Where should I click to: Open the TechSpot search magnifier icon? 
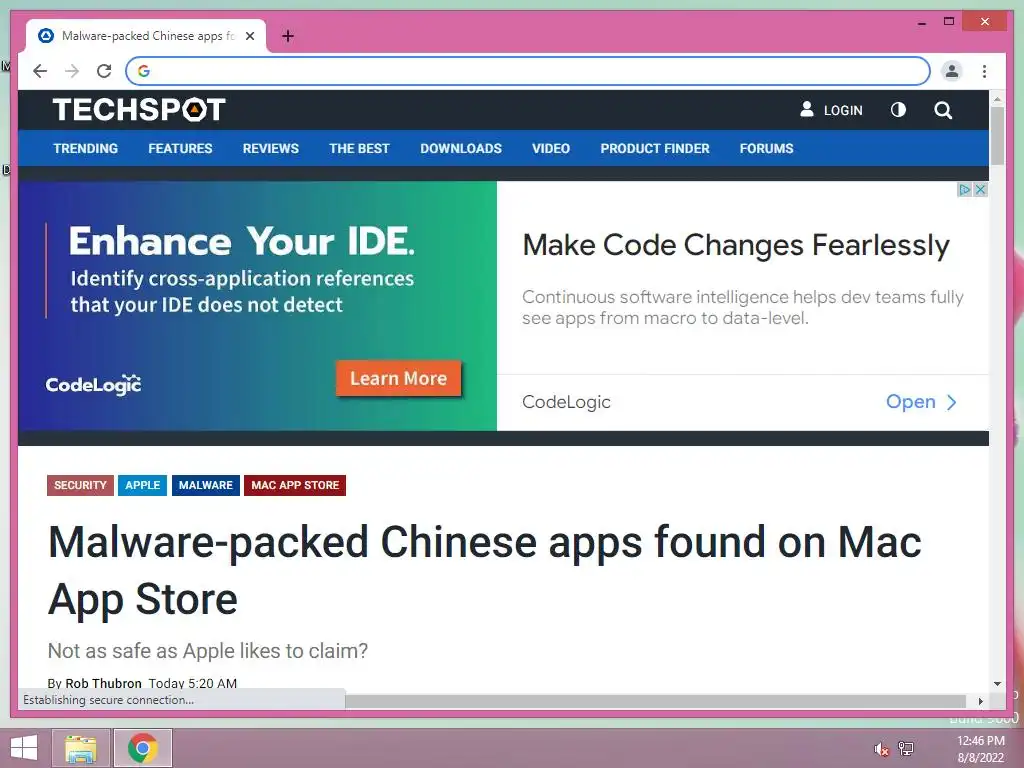(x=942, y=110)
